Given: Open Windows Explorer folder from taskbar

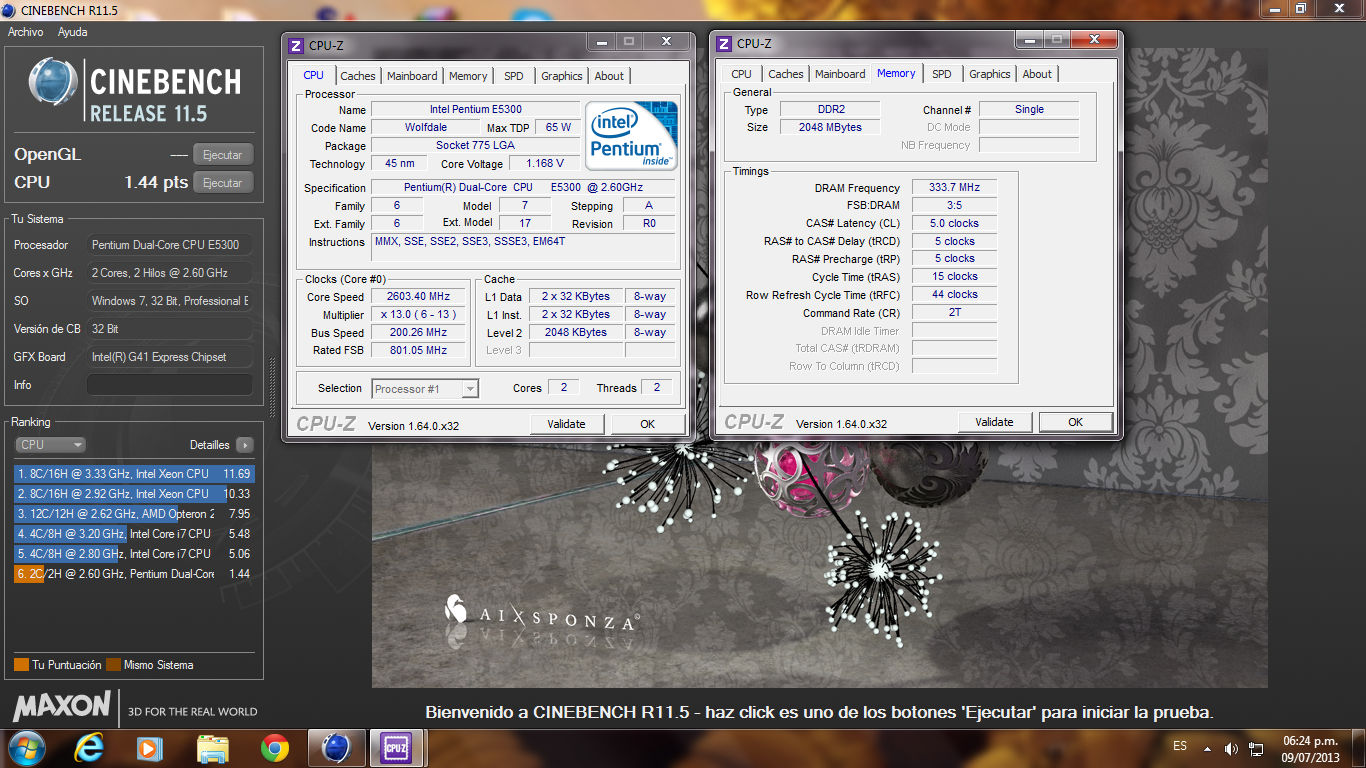Looking at the screenshot, I should (x=213, y=747).
